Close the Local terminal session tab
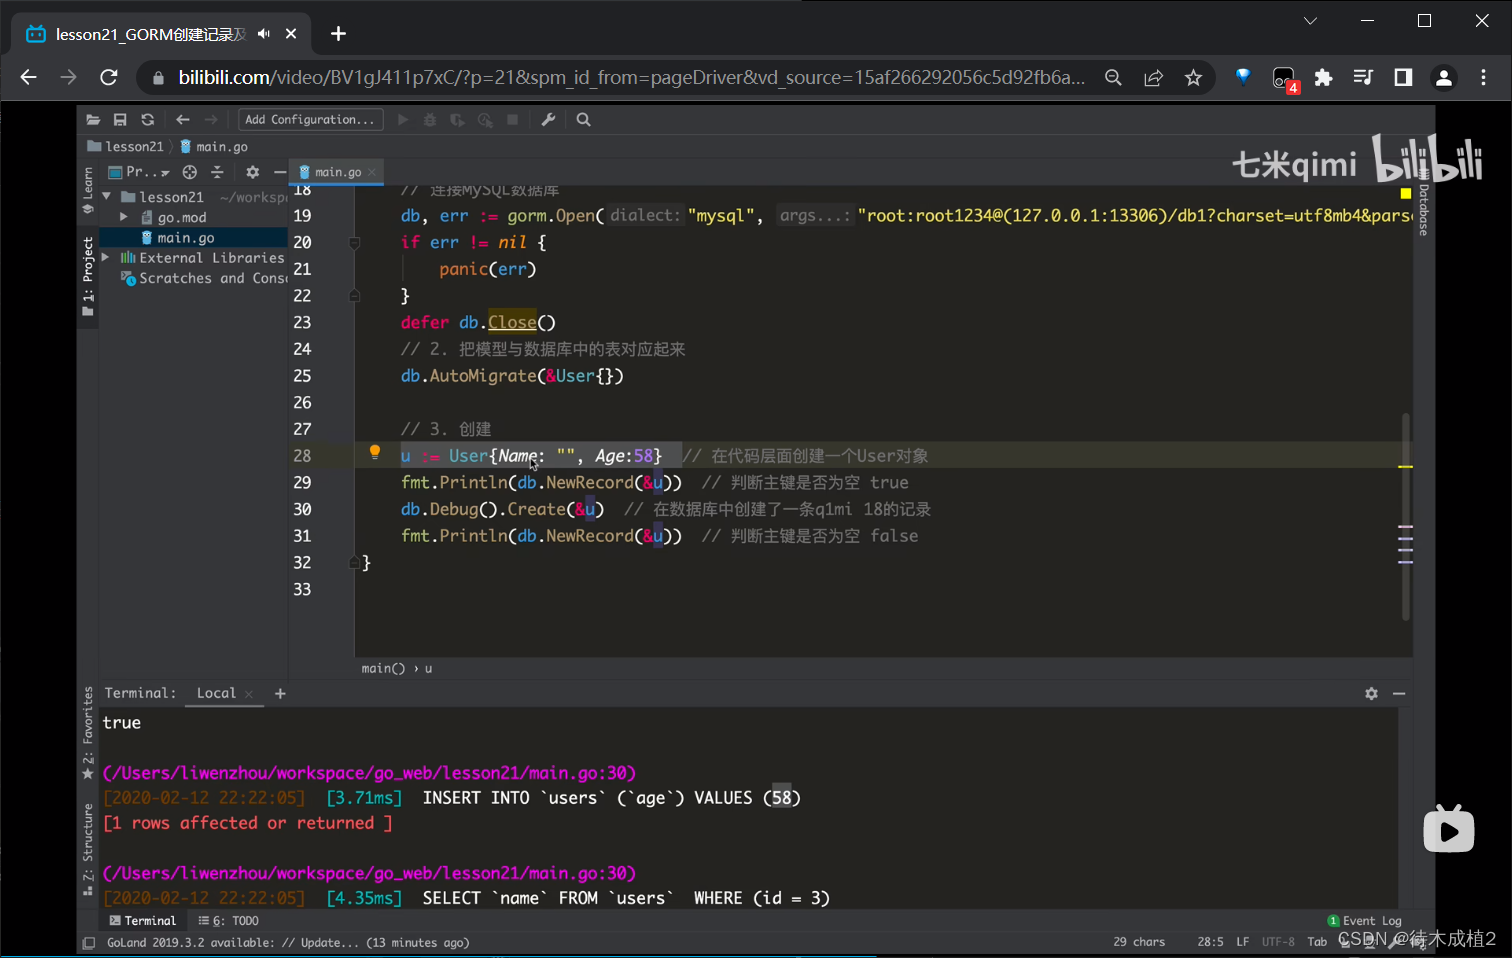This screenshot has height=958, width=1512. tap(249, 694)
